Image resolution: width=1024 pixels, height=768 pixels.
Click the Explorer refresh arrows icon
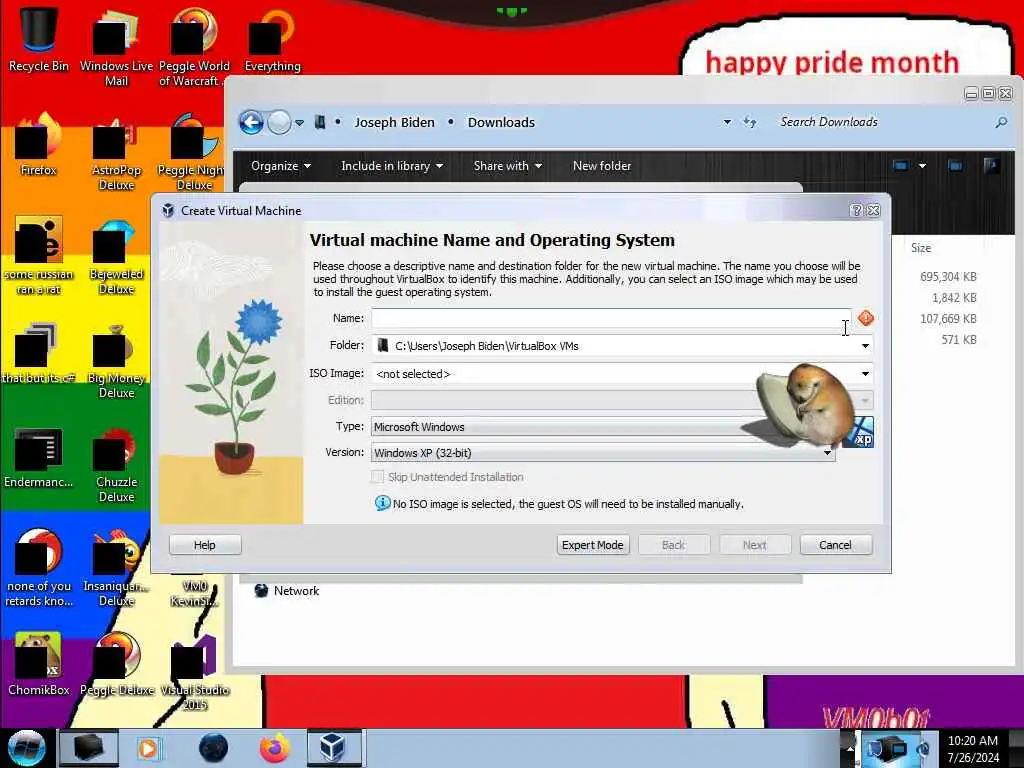[750, 122]
